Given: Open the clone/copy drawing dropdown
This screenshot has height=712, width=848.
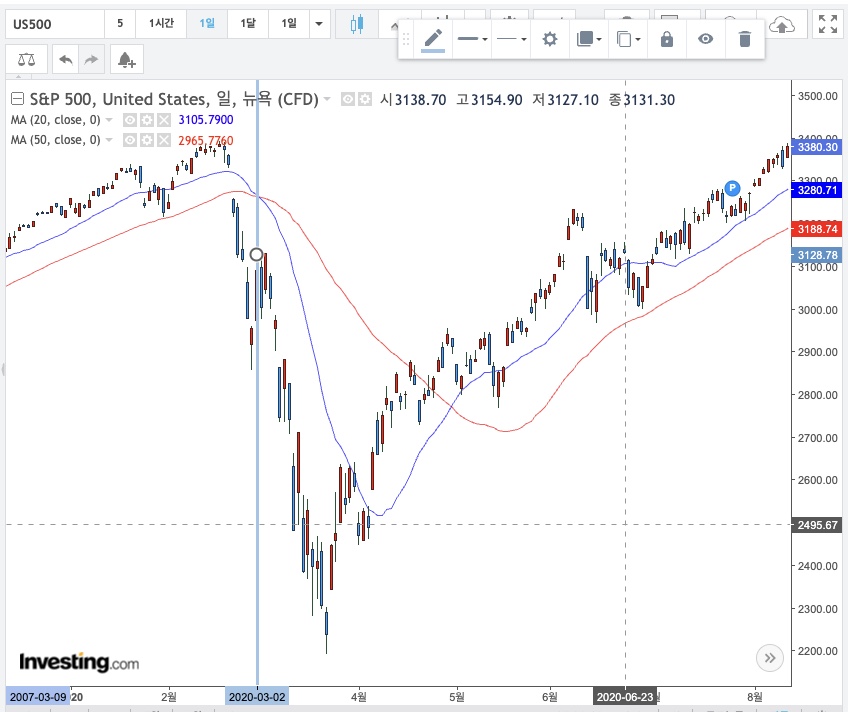Looking at the screenshot, I should coord(628,39).
